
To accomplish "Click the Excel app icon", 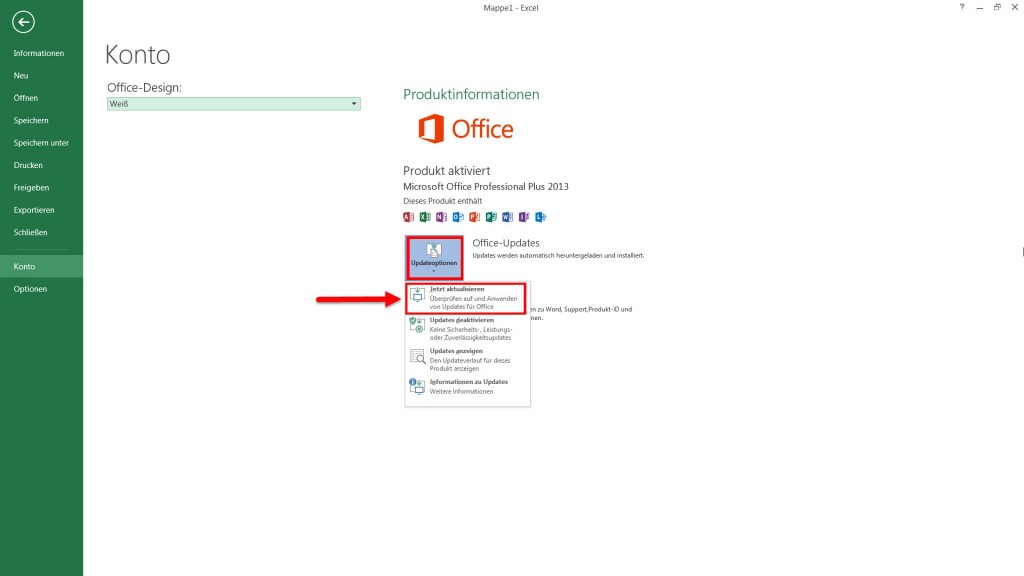I will coord(424,216).
